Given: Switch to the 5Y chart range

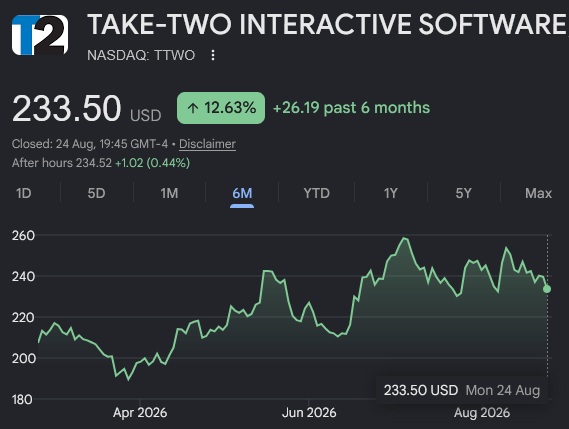Looking at the screenshot, I should (463, 193).
